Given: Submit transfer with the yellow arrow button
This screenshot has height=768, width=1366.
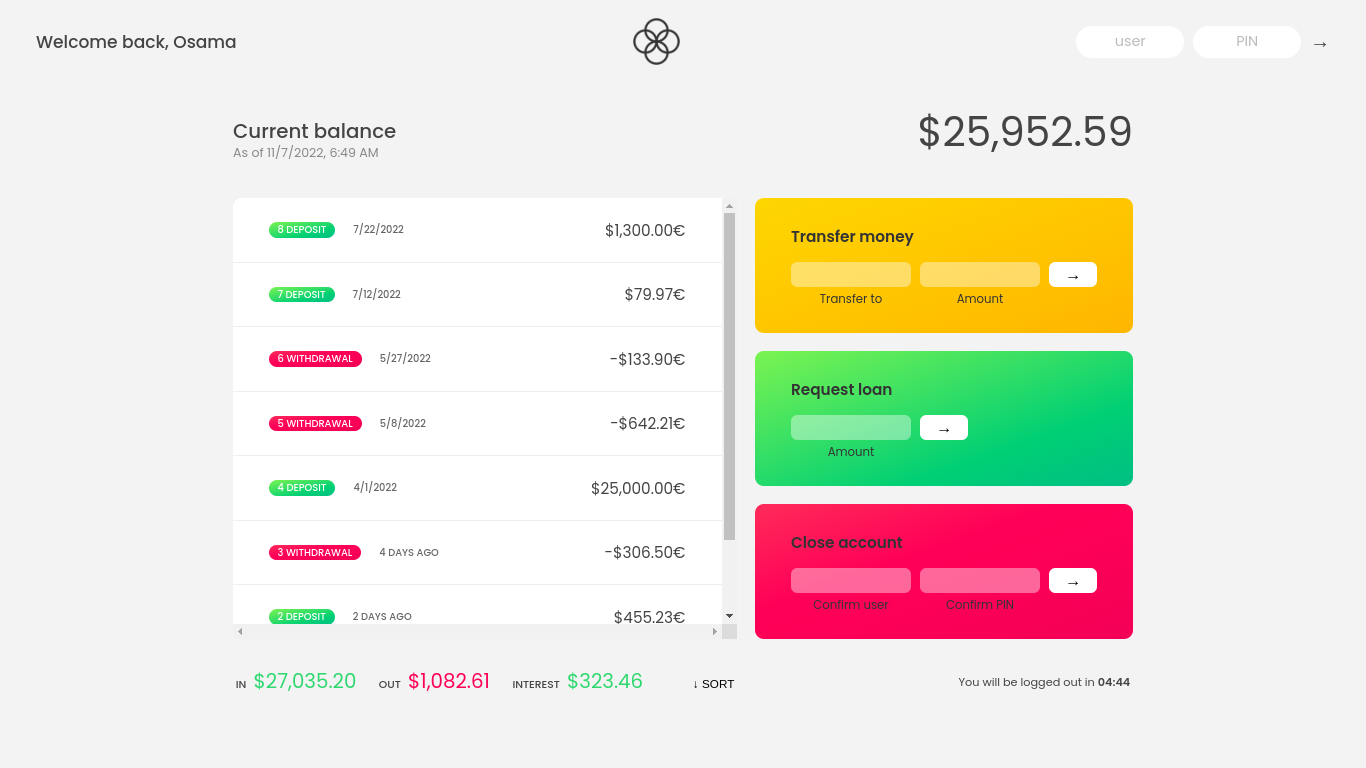Looking at the screenshot, I should tap(1072, 274).
